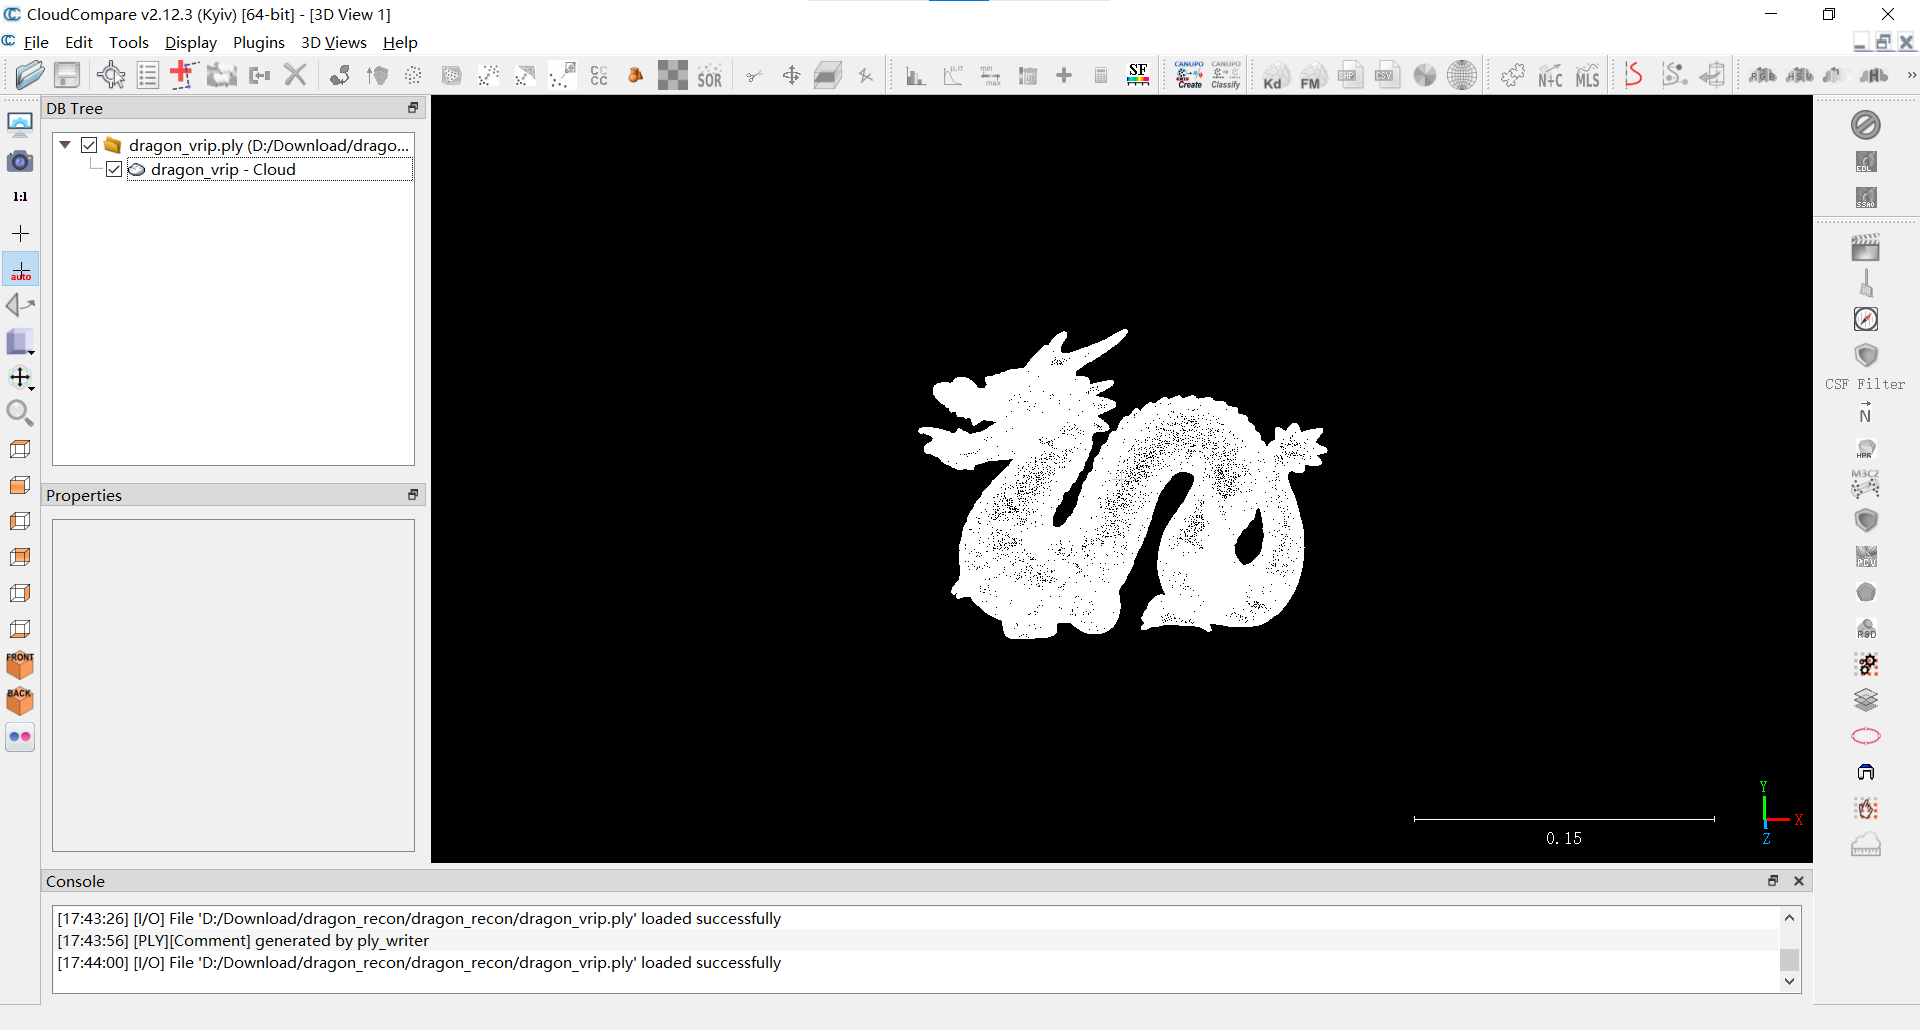Click the 1:1 zoom scale icon
Viewport: 1920px width, 1030px height.
click(20, 197)
